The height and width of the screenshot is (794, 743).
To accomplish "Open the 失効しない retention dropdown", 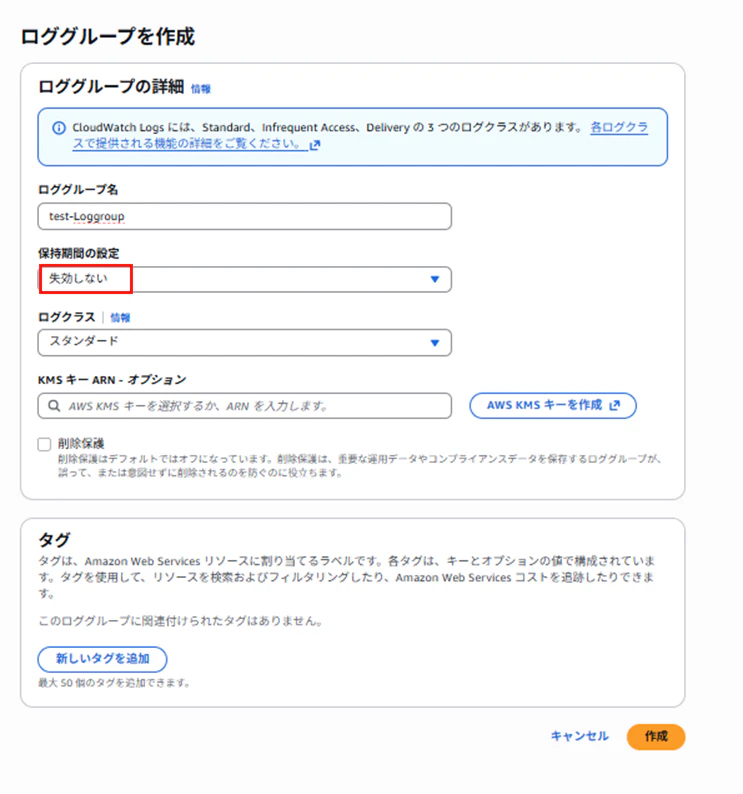I will tap(245, 280).
